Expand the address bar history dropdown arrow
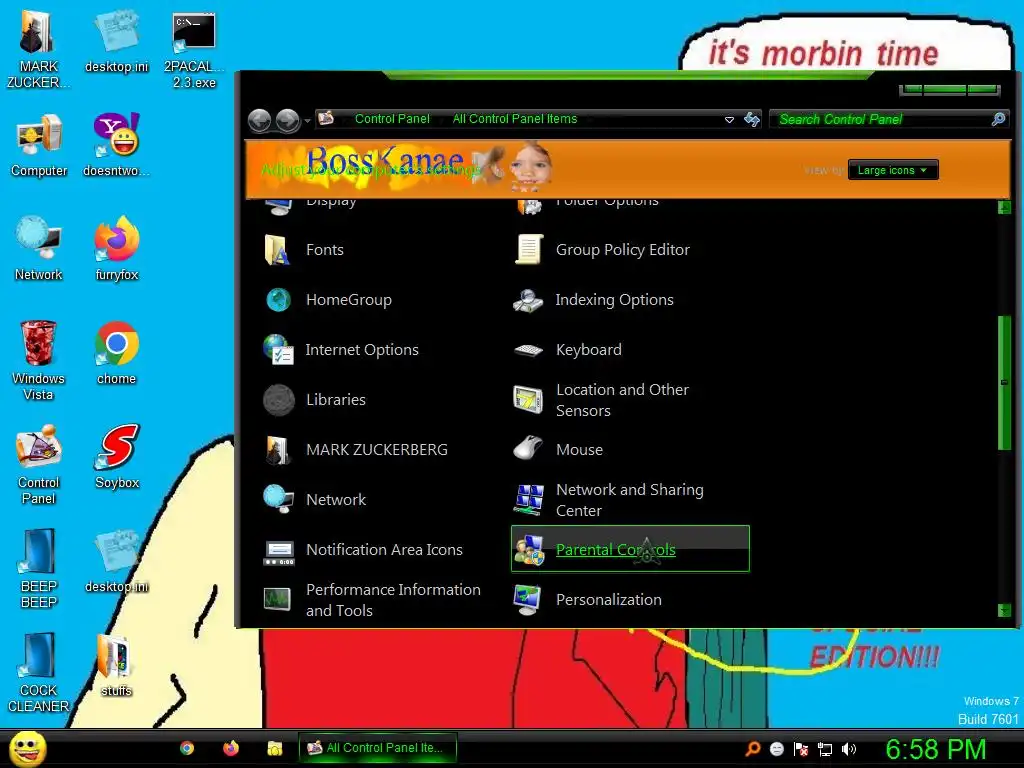Viewport: 1024px width, 768px height. pos(729,120)
